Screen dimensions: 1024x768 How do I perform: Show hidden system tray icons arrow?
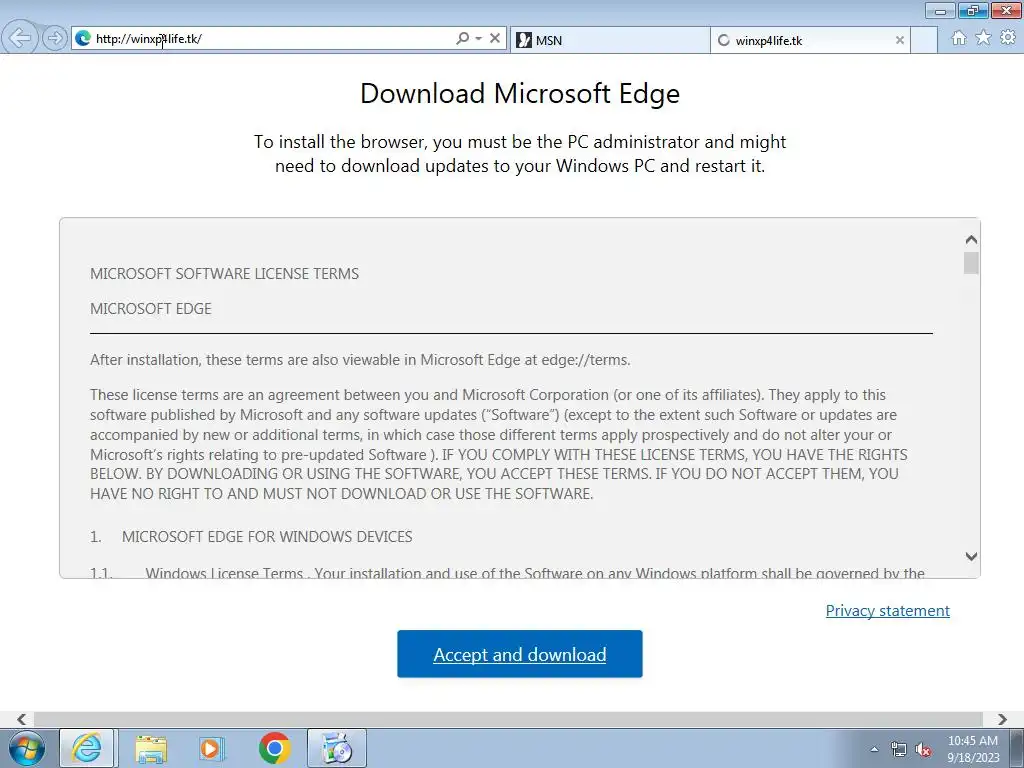(x=874, y=749)
